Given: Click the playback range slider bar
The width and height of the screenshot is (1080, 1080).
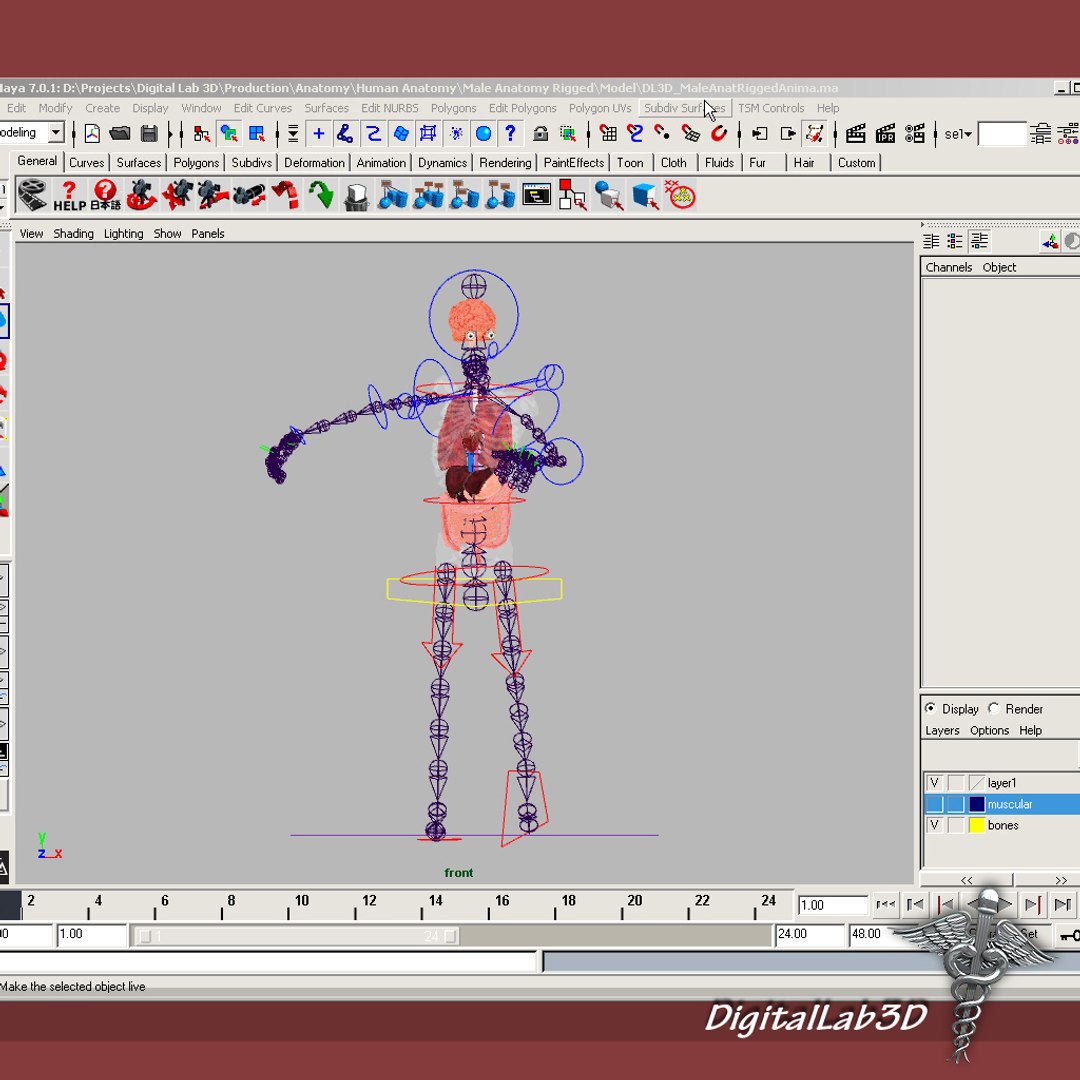Looking at the screenshot, I should (x=296, y=936).
